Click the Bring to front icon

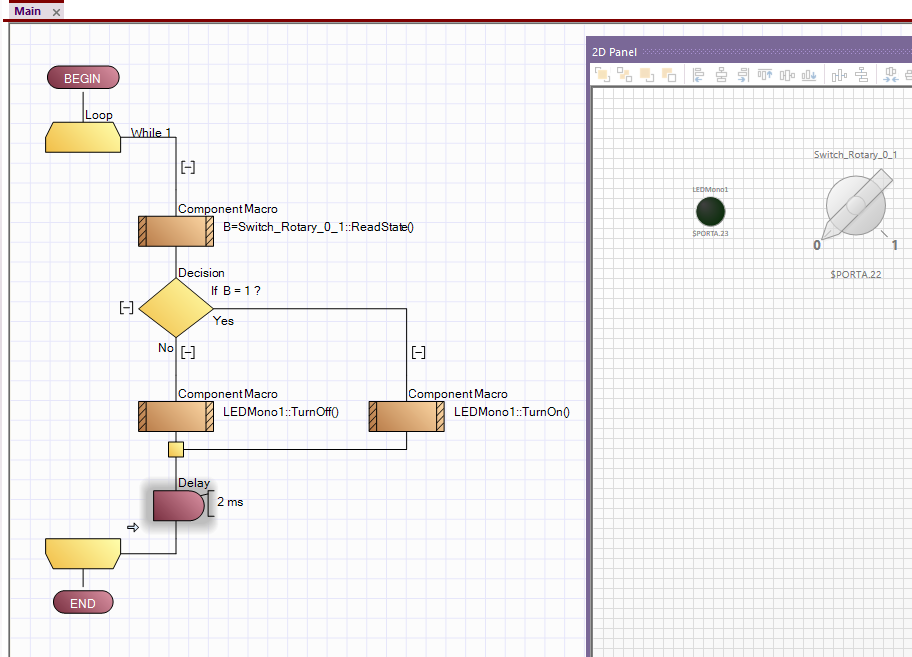tap(647, 75)
